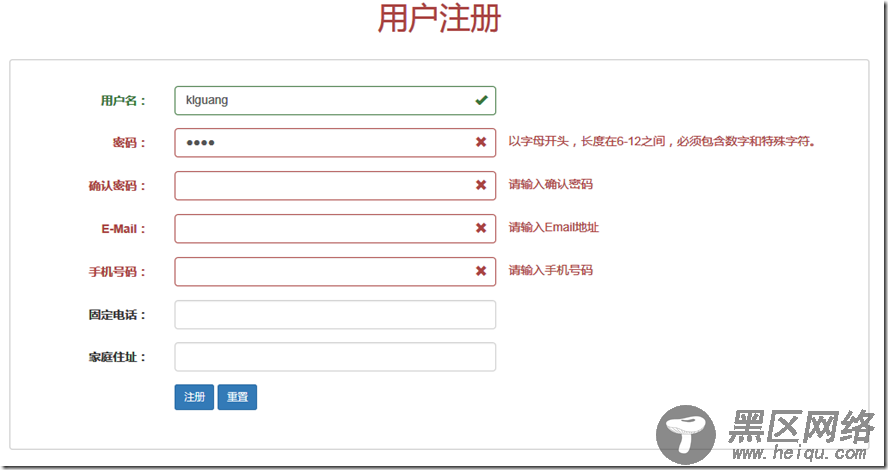Click the 密码 field label
Viewport: 888px width, 470px height.
coord(129,143)
